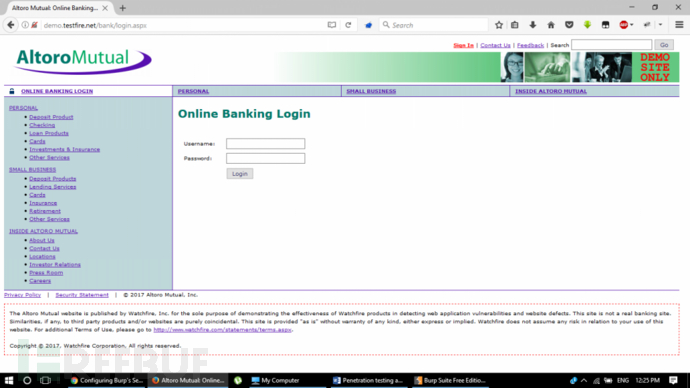Image resolution: width=690 pixels, height=388 pixels.
Task: Click the browser back arrow button
Action: pyautogui.click(x=11, y=25)
